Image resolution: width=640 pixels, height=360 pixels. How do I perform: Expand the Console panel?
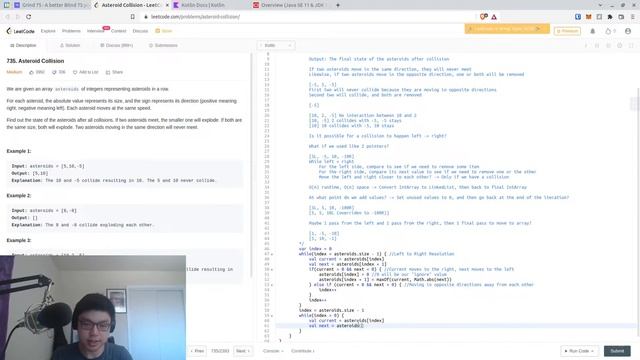tap(273, 351)
